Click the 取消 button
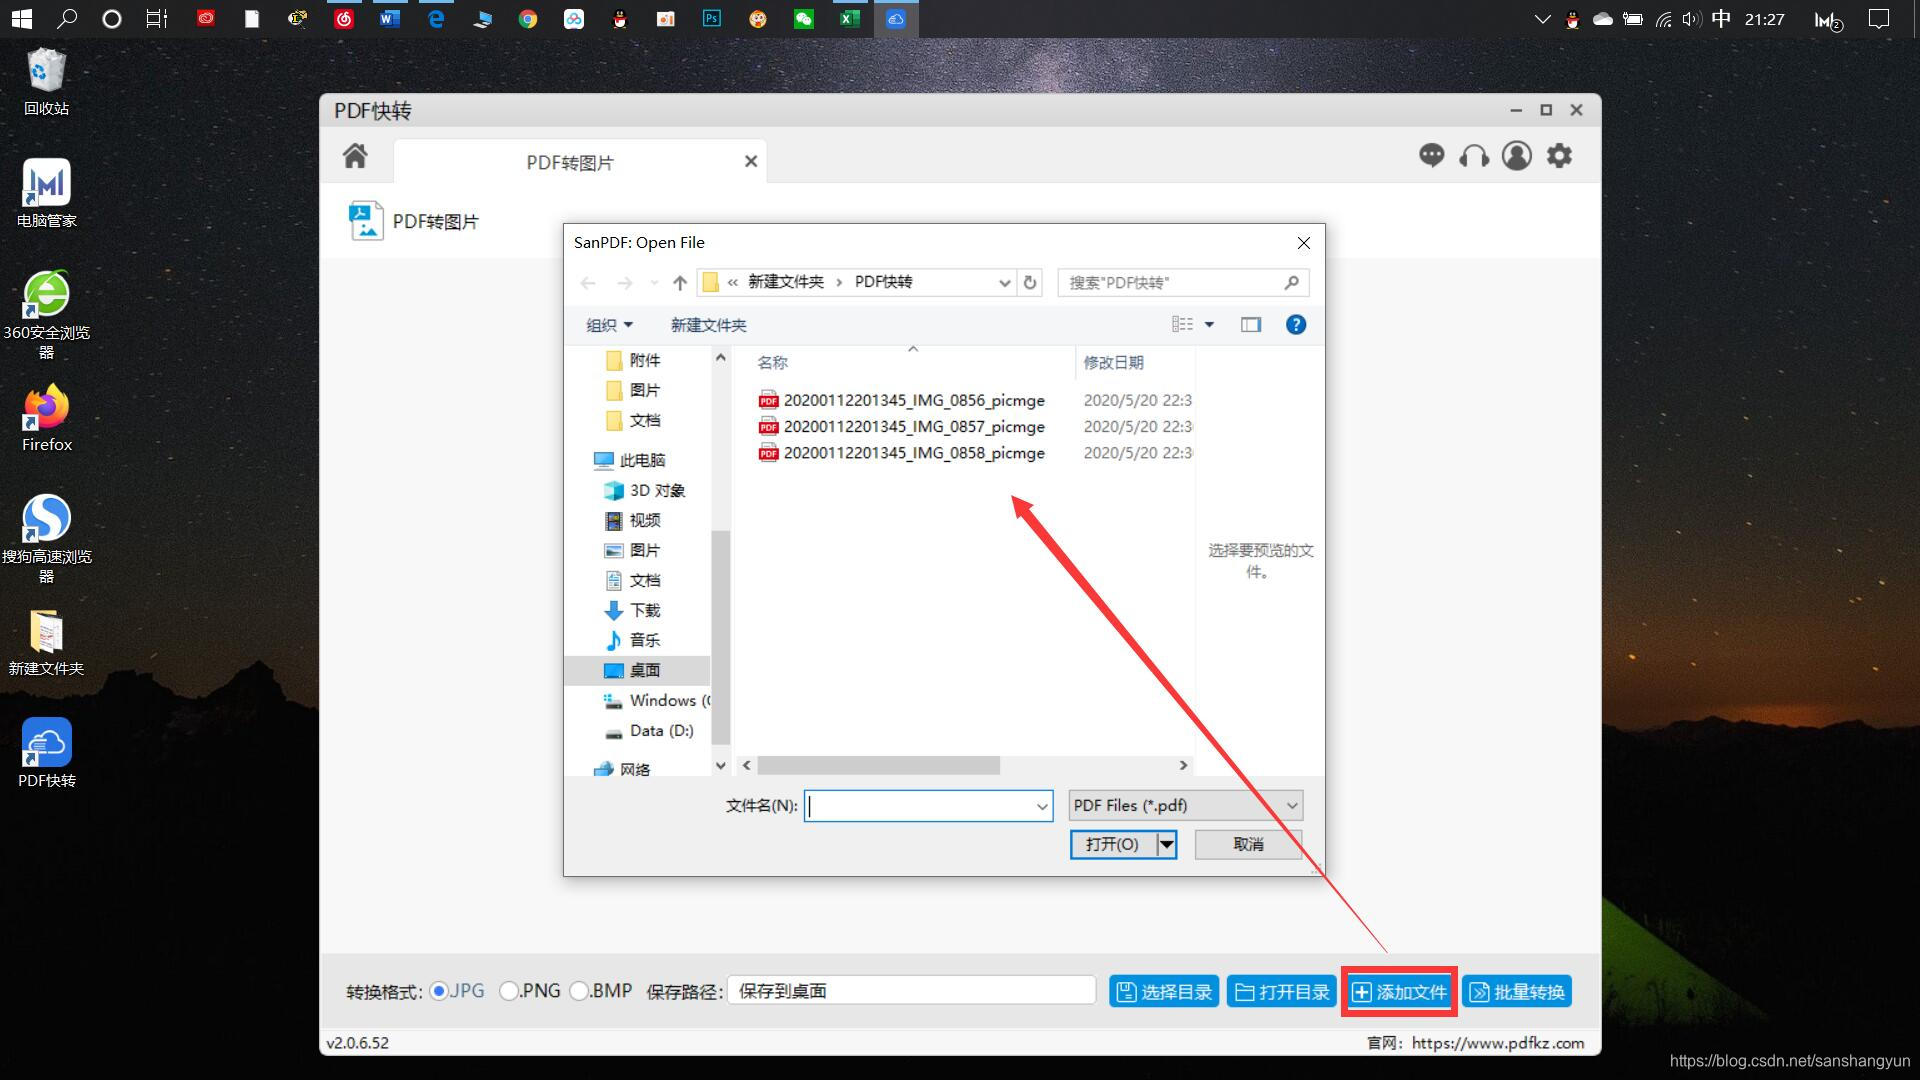Screen dimensions: 1920x1080 [x=1248, y=844]
